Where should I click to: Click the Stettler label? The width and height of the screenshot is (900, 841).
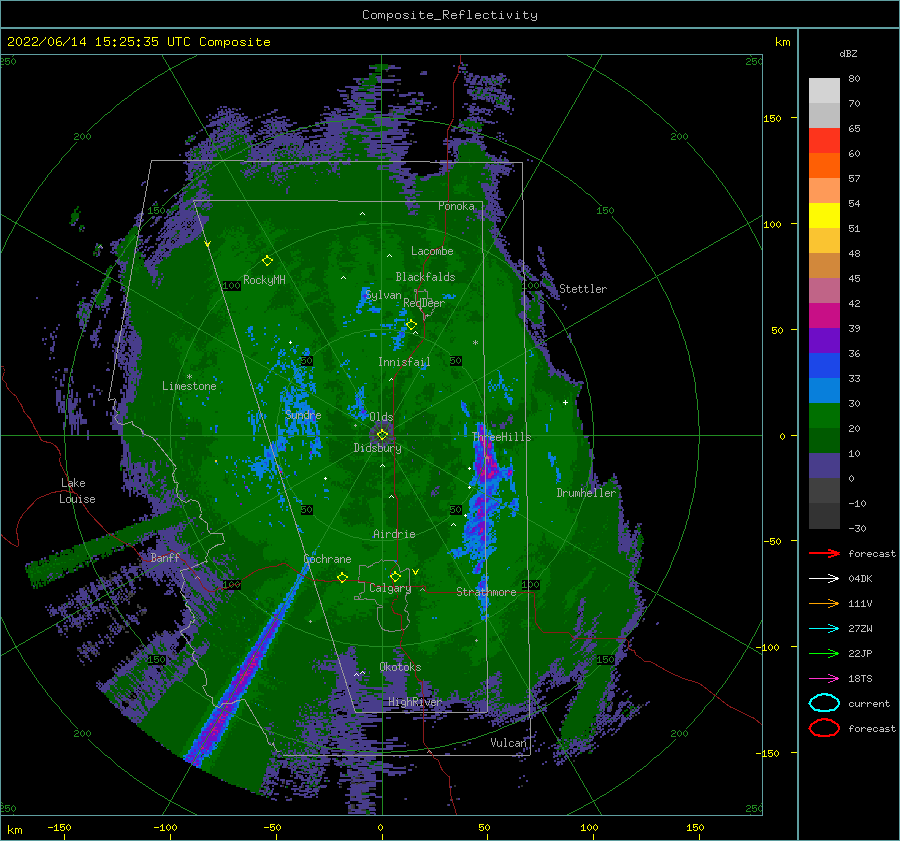583,289
